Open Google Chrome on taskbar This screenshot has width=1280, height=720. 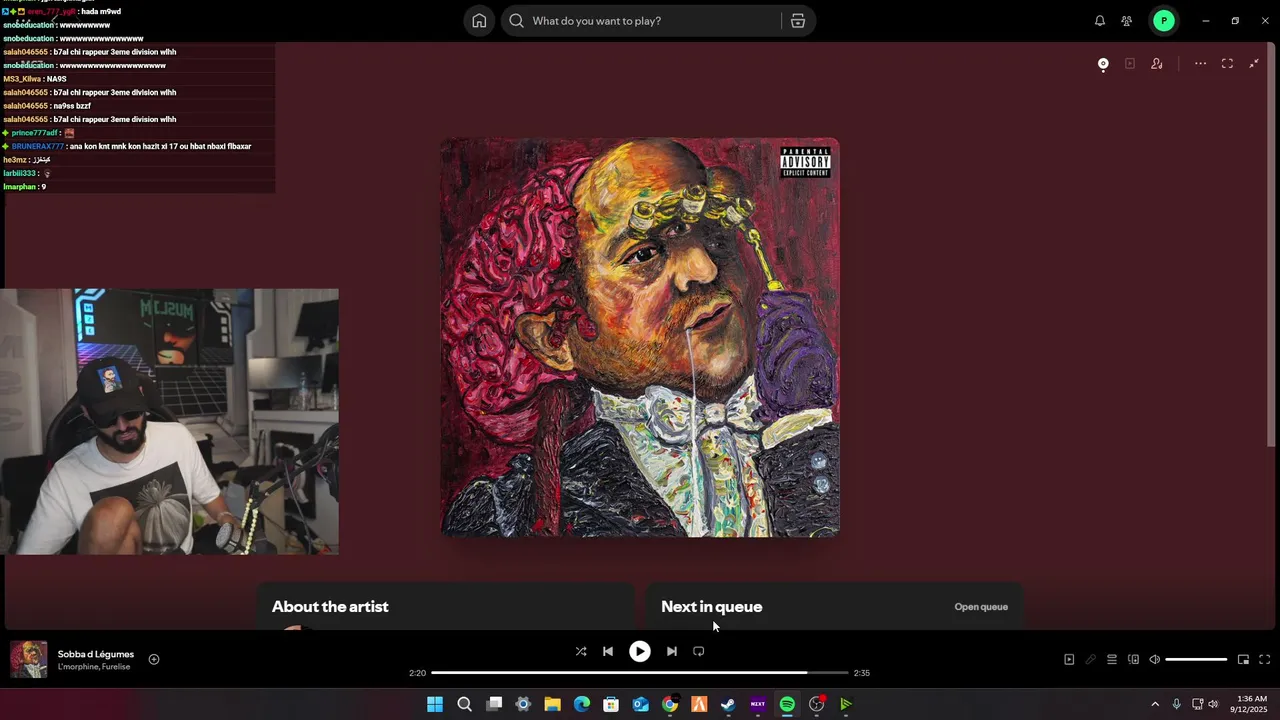coord(670,705)
